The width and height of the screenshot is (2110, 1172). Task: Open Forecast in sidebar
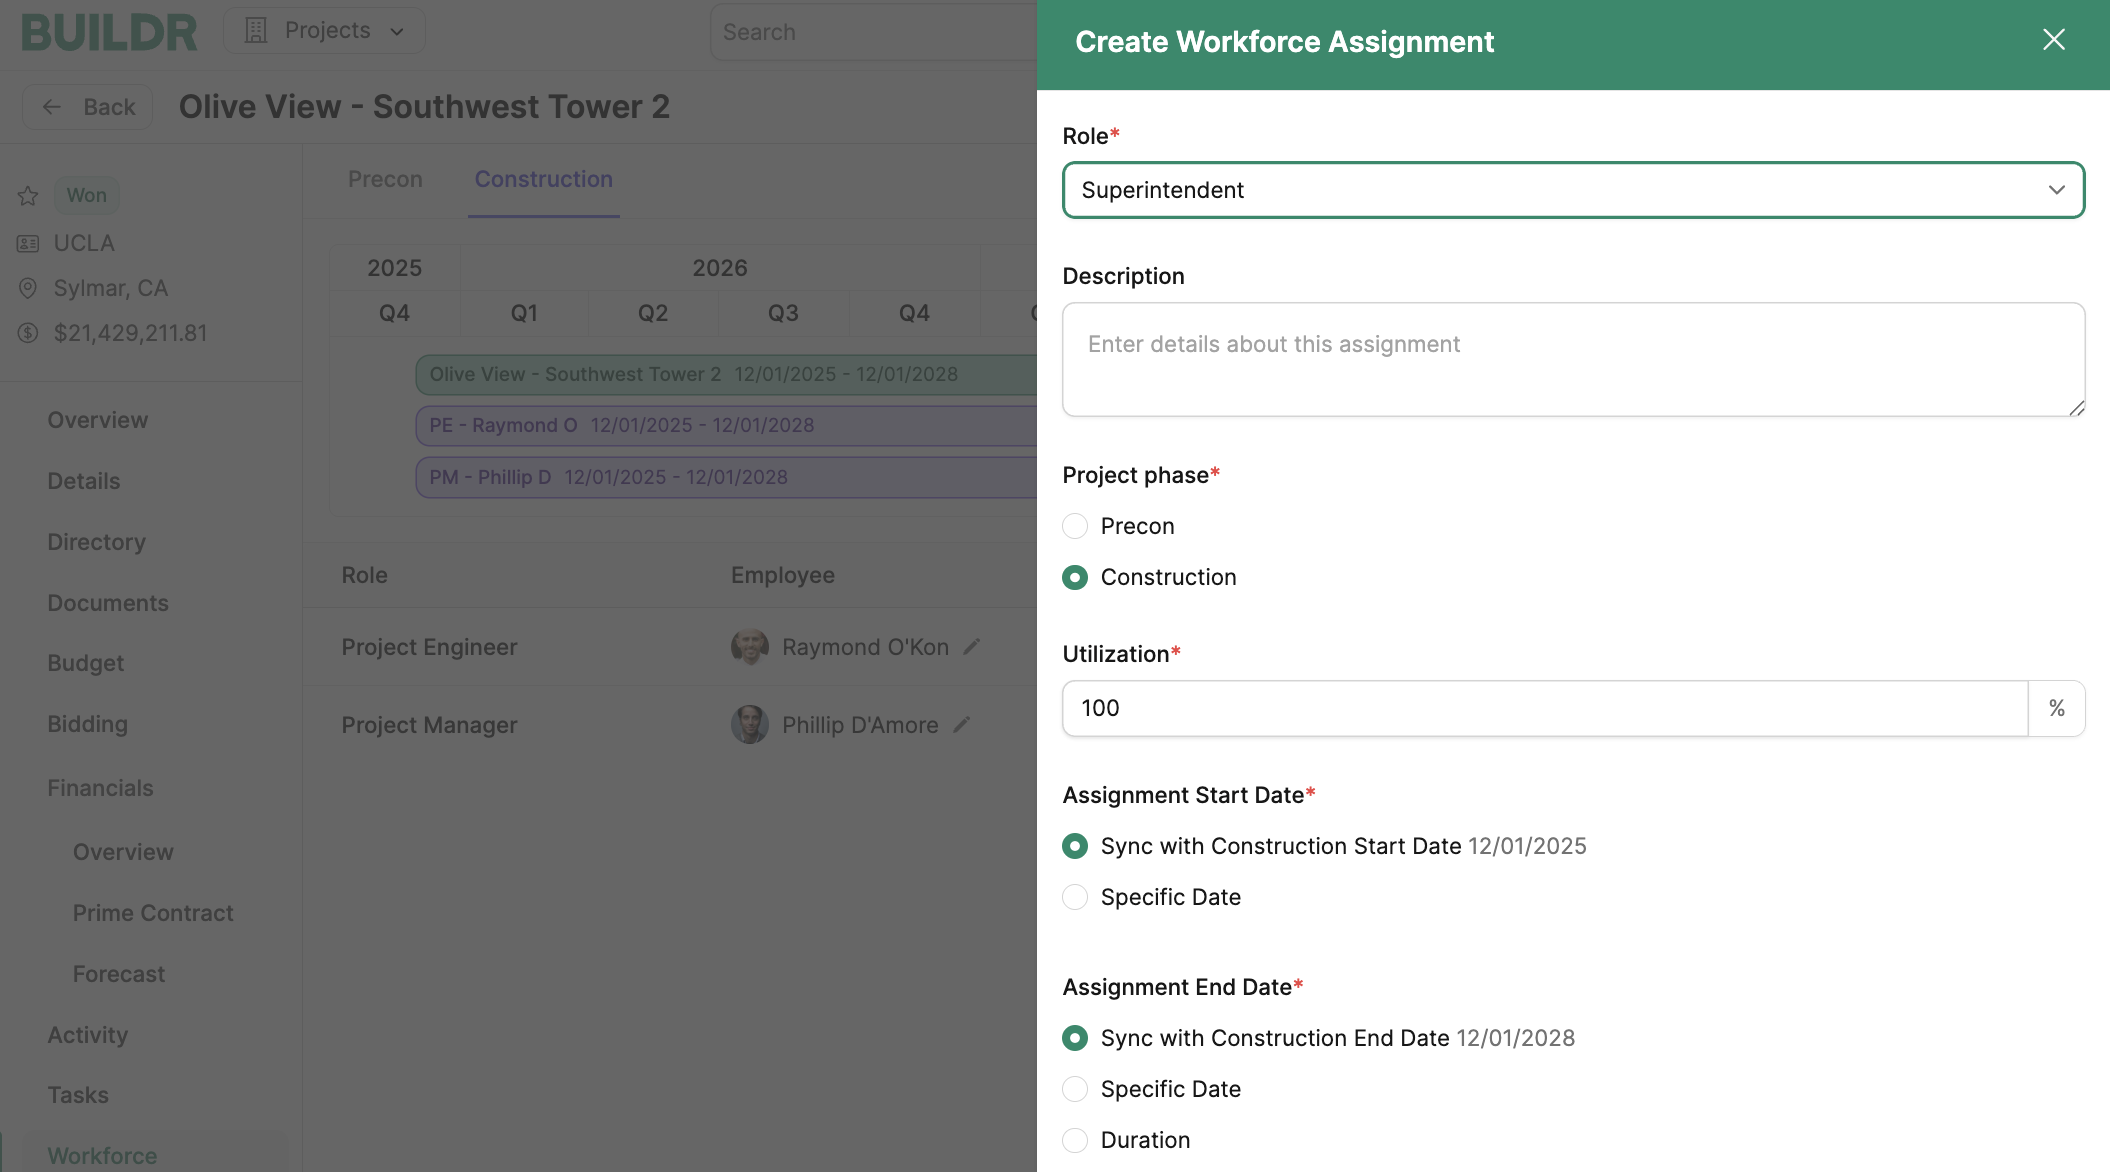(119, 974)
